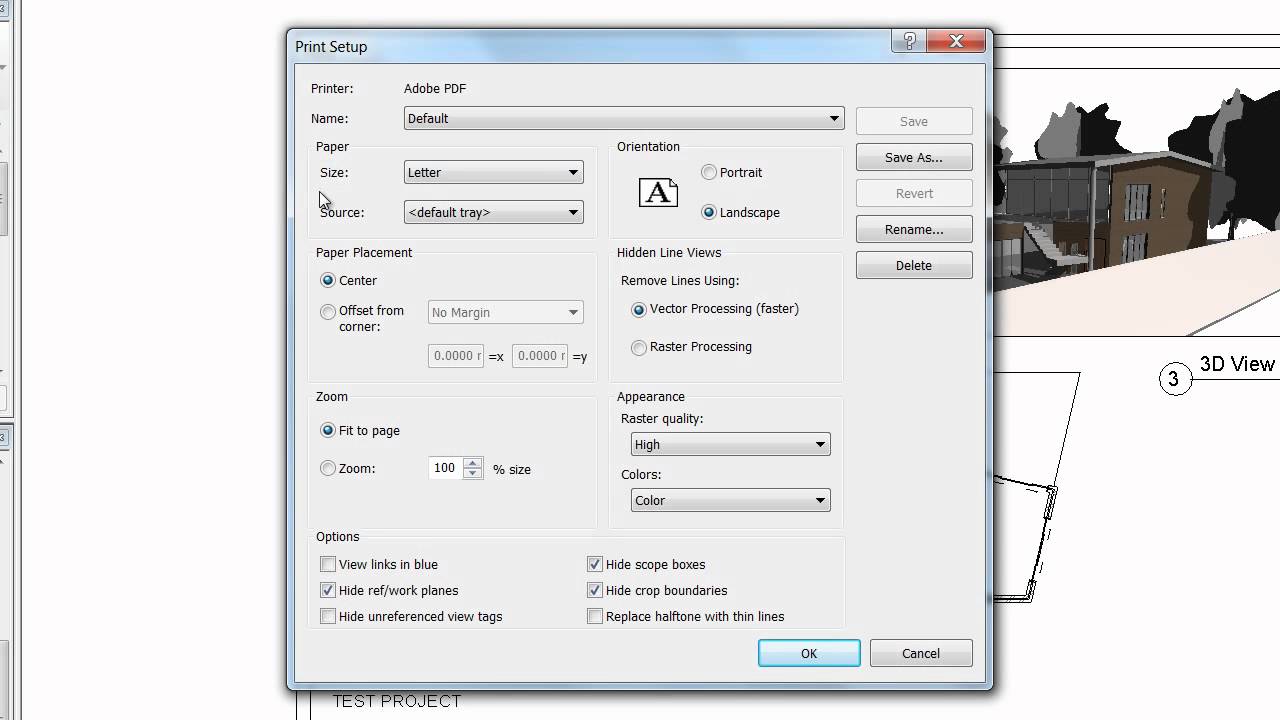1280x720 pixels.
Task: Decrease zoom percentage with down arrow
Action: (x=473, y=474)
